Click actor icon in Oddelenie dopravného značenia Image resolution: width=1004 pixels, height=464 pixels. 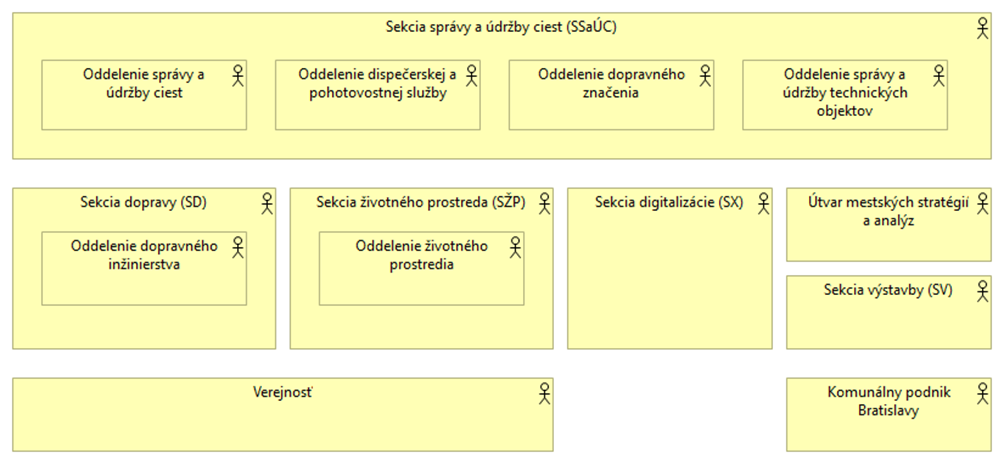coord(705,75)
